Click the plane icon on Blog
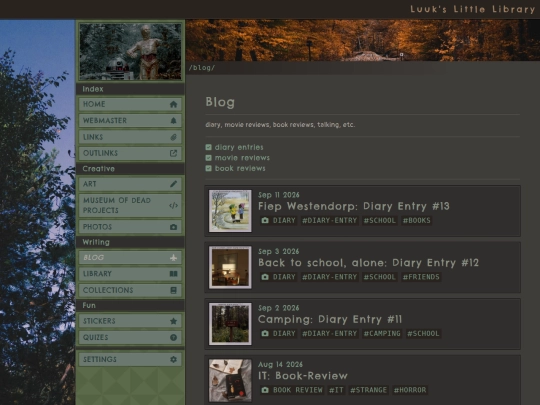This screenshot has width=540, height=405. pyautogui.click(x=173, y=258)
